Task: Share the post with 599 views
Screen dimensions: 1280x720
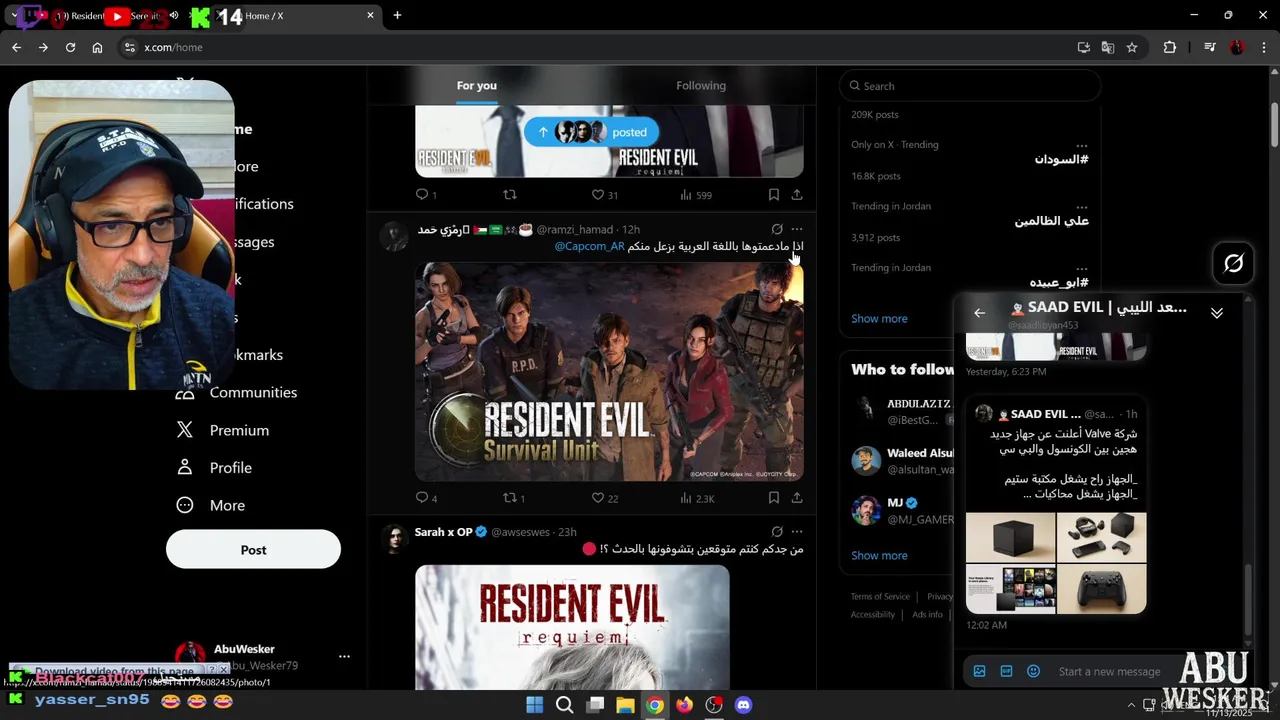Action: click(x=797, y=195)
